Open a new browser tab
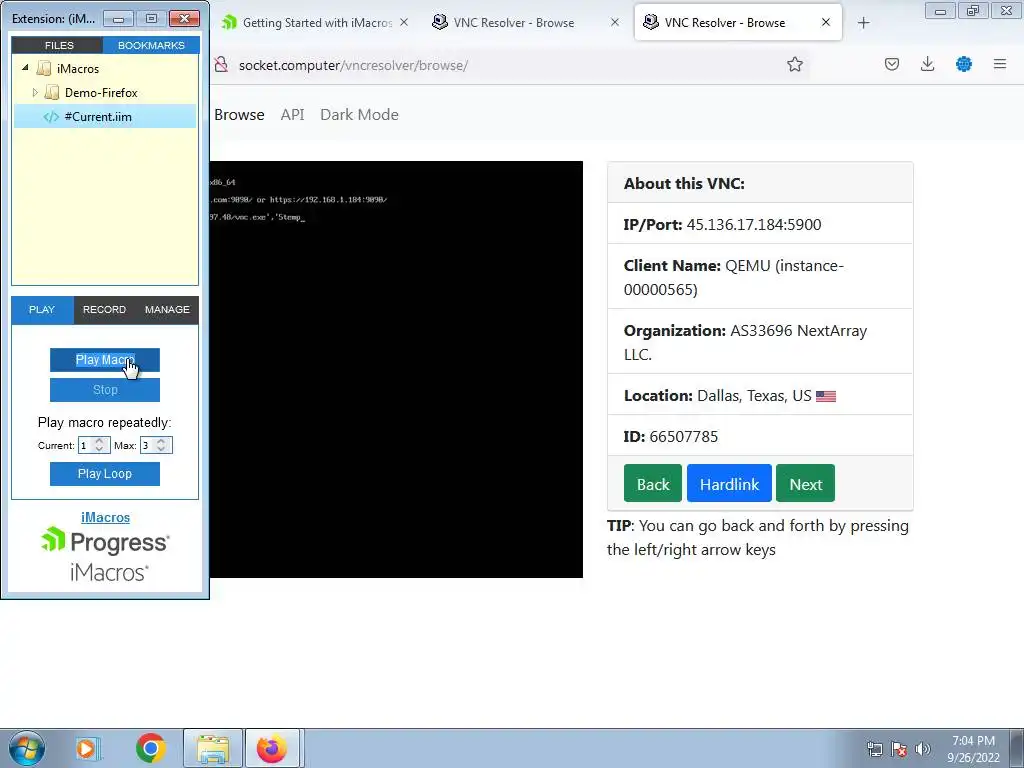This screenshot has height=768, width=1024. [x=863, y=23]
